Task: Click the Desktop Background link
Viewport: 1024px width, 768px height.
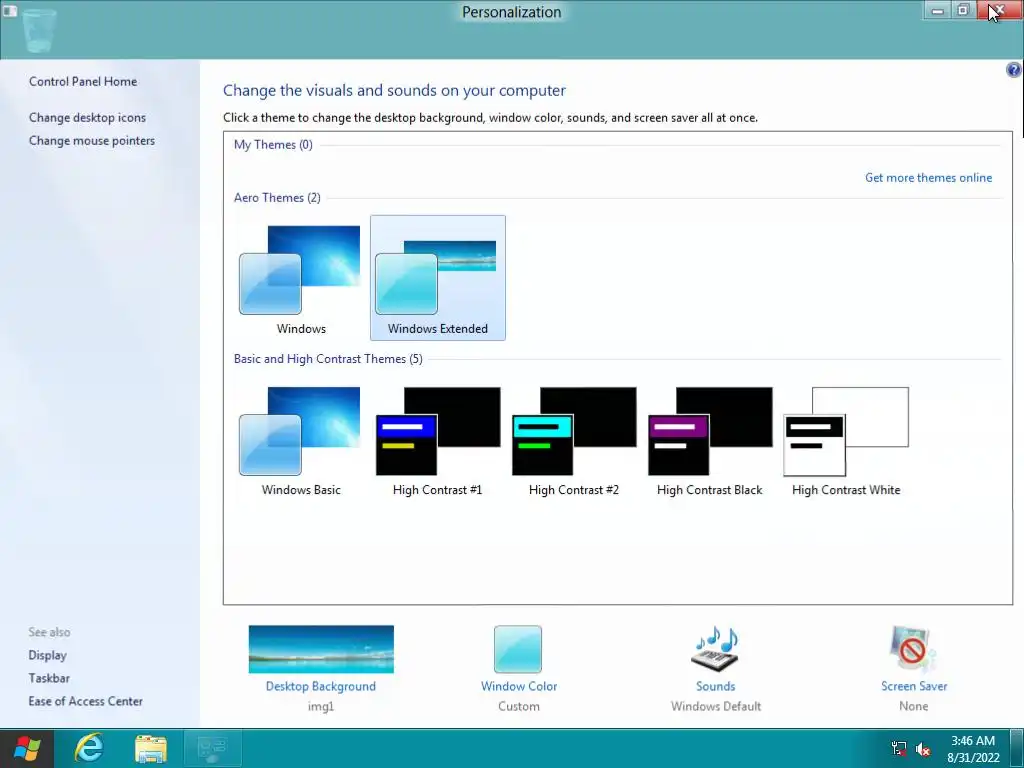Action: (x=321, y=686)
